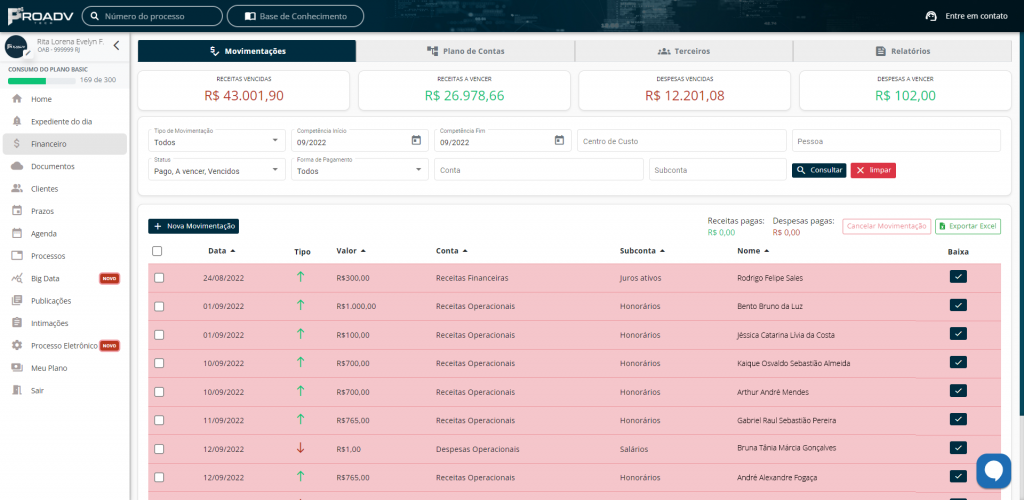Click the ProAdv logo
This screenshot has height=500, width=1024.
[40, 16]
